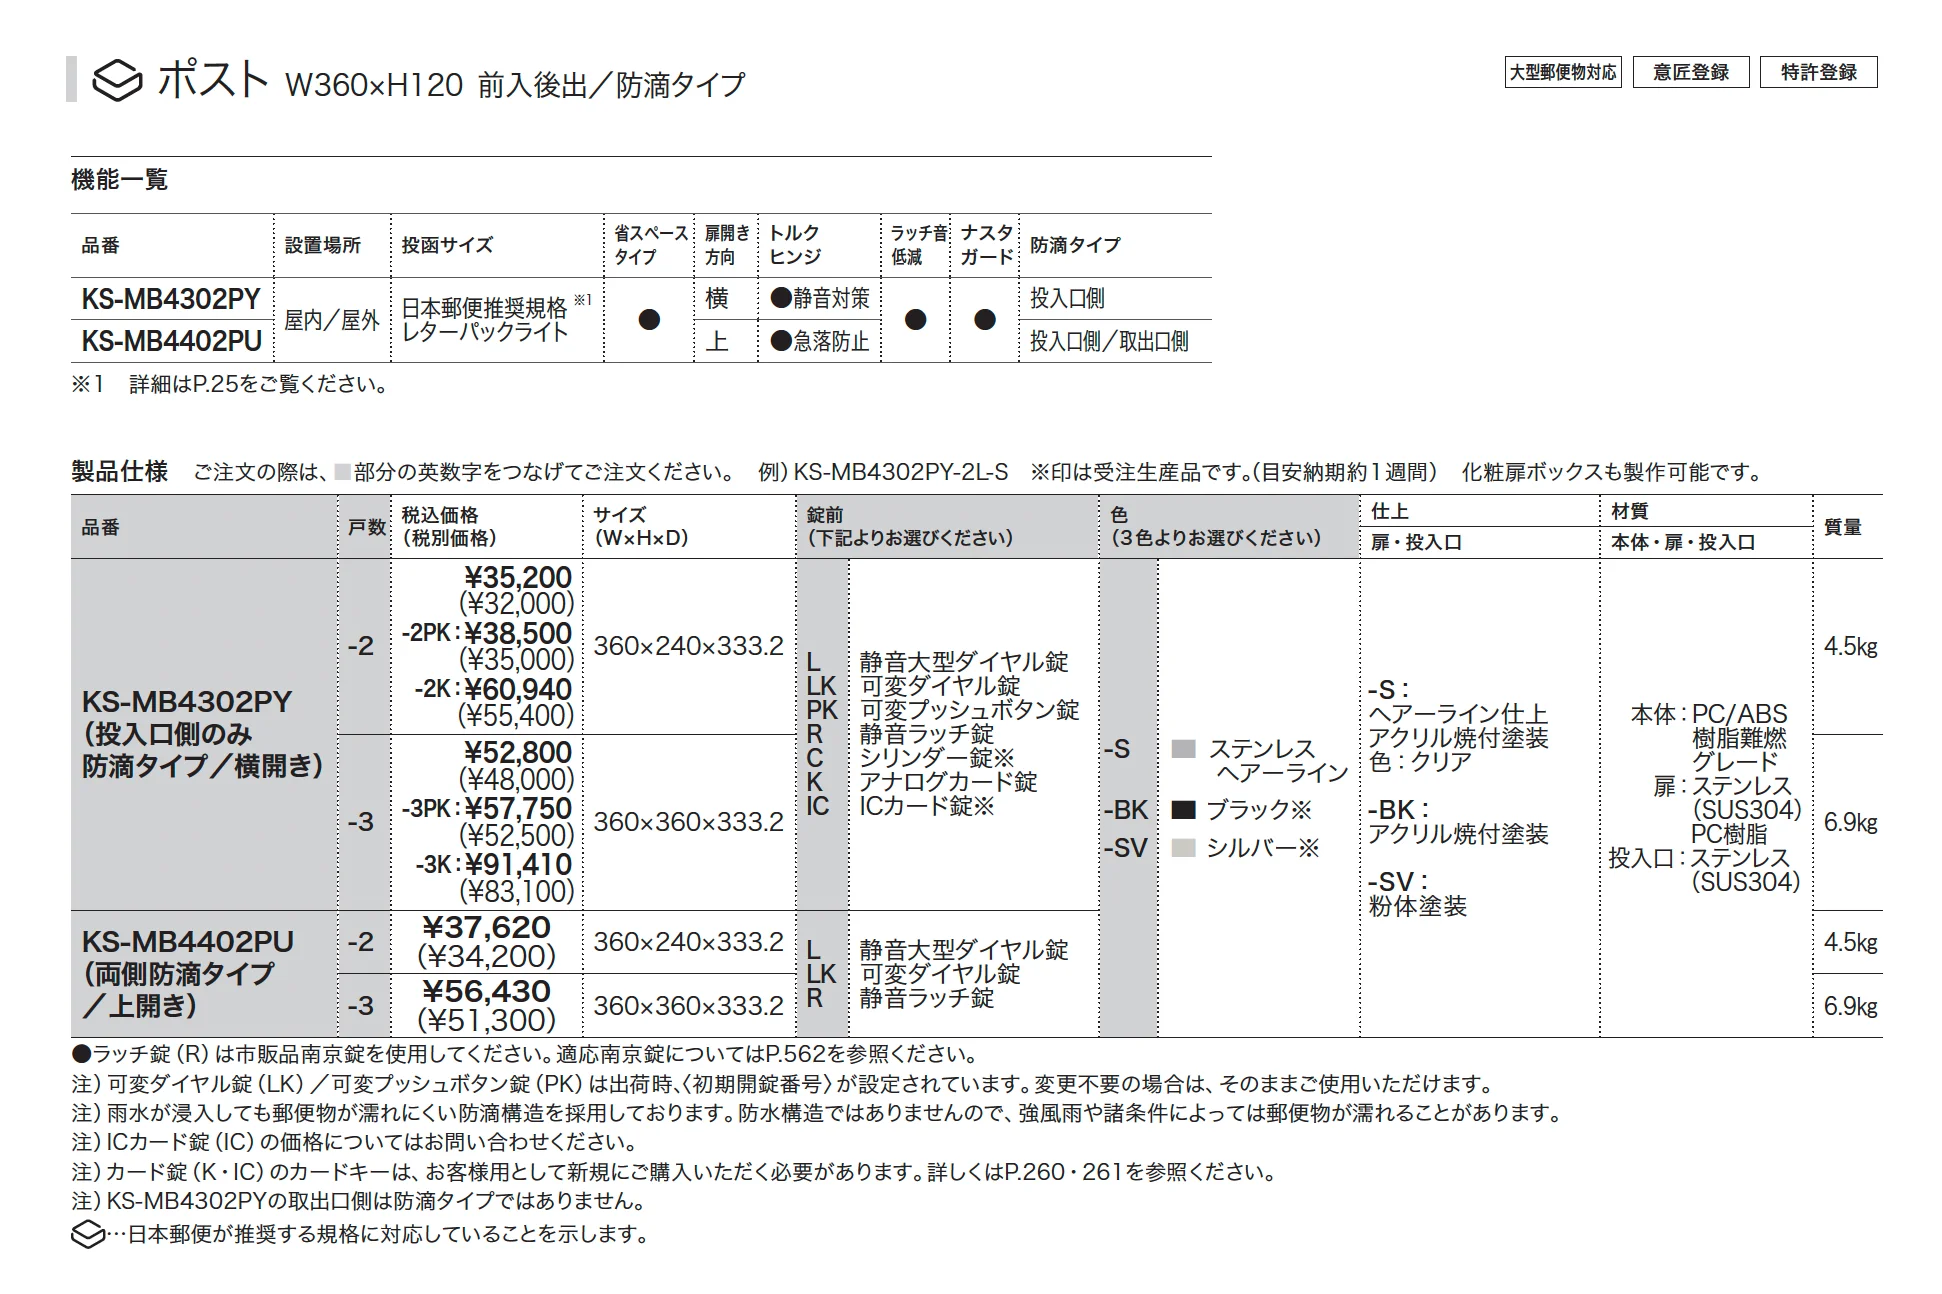Click the ●急落防止 hinge cell
This screenshot has height=1294, width=1942.
(x=820, y=341)
